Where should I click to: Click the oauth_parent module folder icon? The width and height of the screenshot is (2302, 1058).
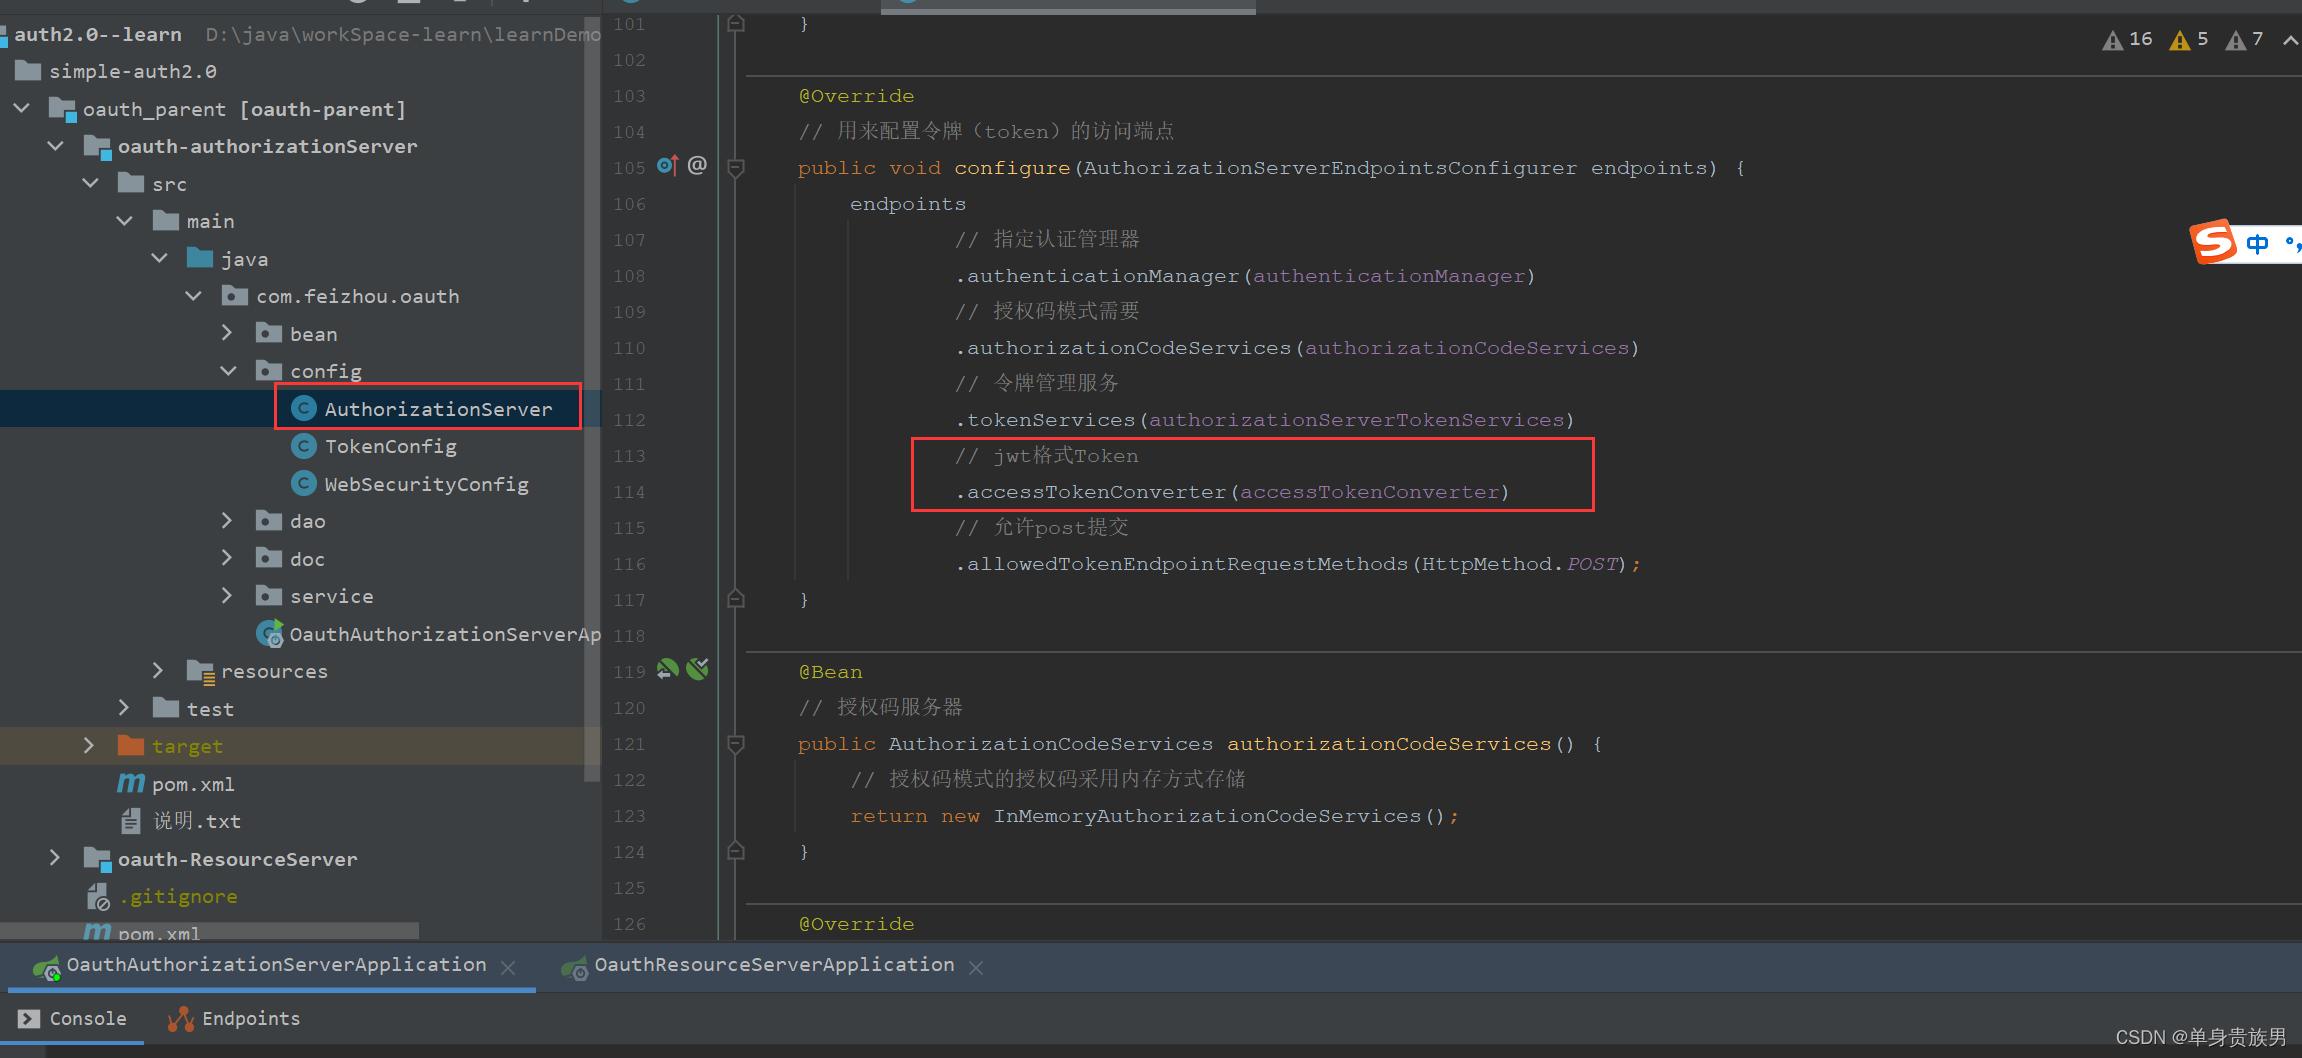(63, 109)
